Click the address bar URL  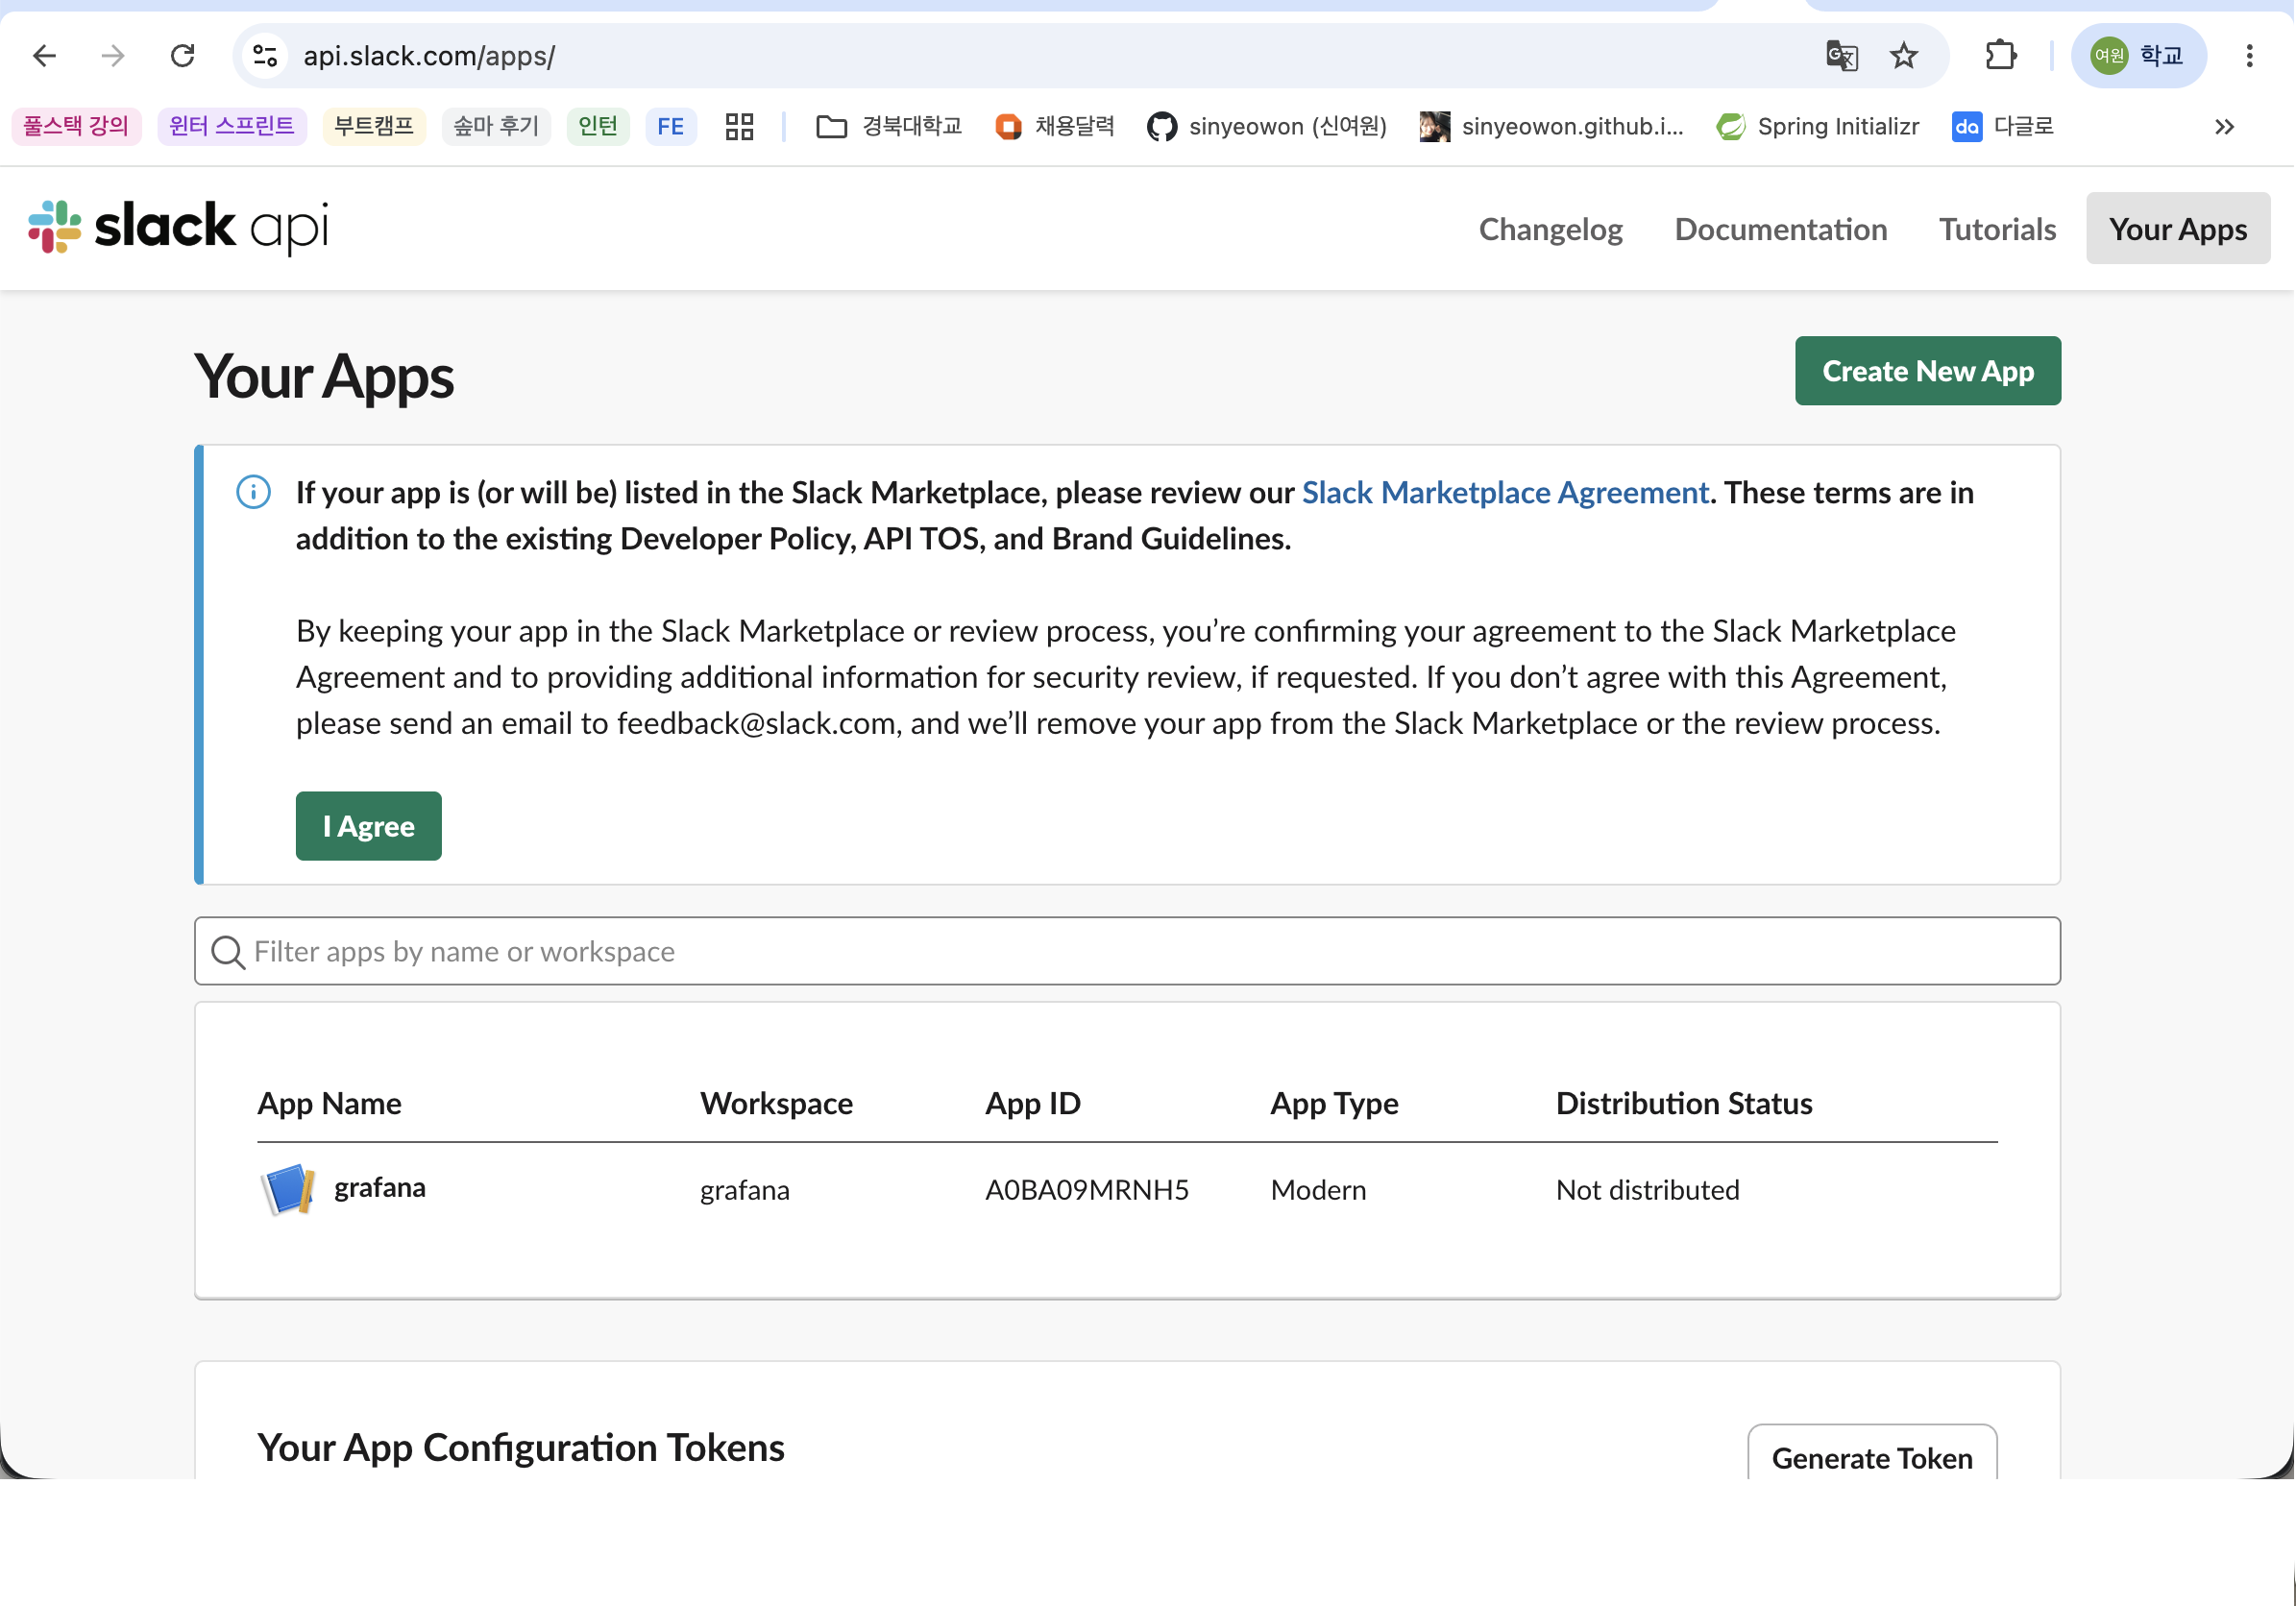click(429, 56)
